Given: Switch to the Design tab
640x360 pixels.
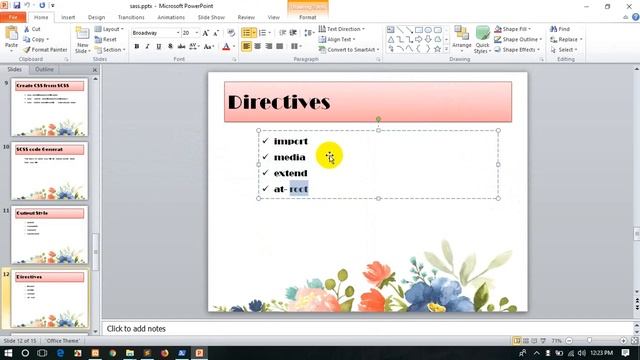Looking at the screenshot, I should click(96, 17).
